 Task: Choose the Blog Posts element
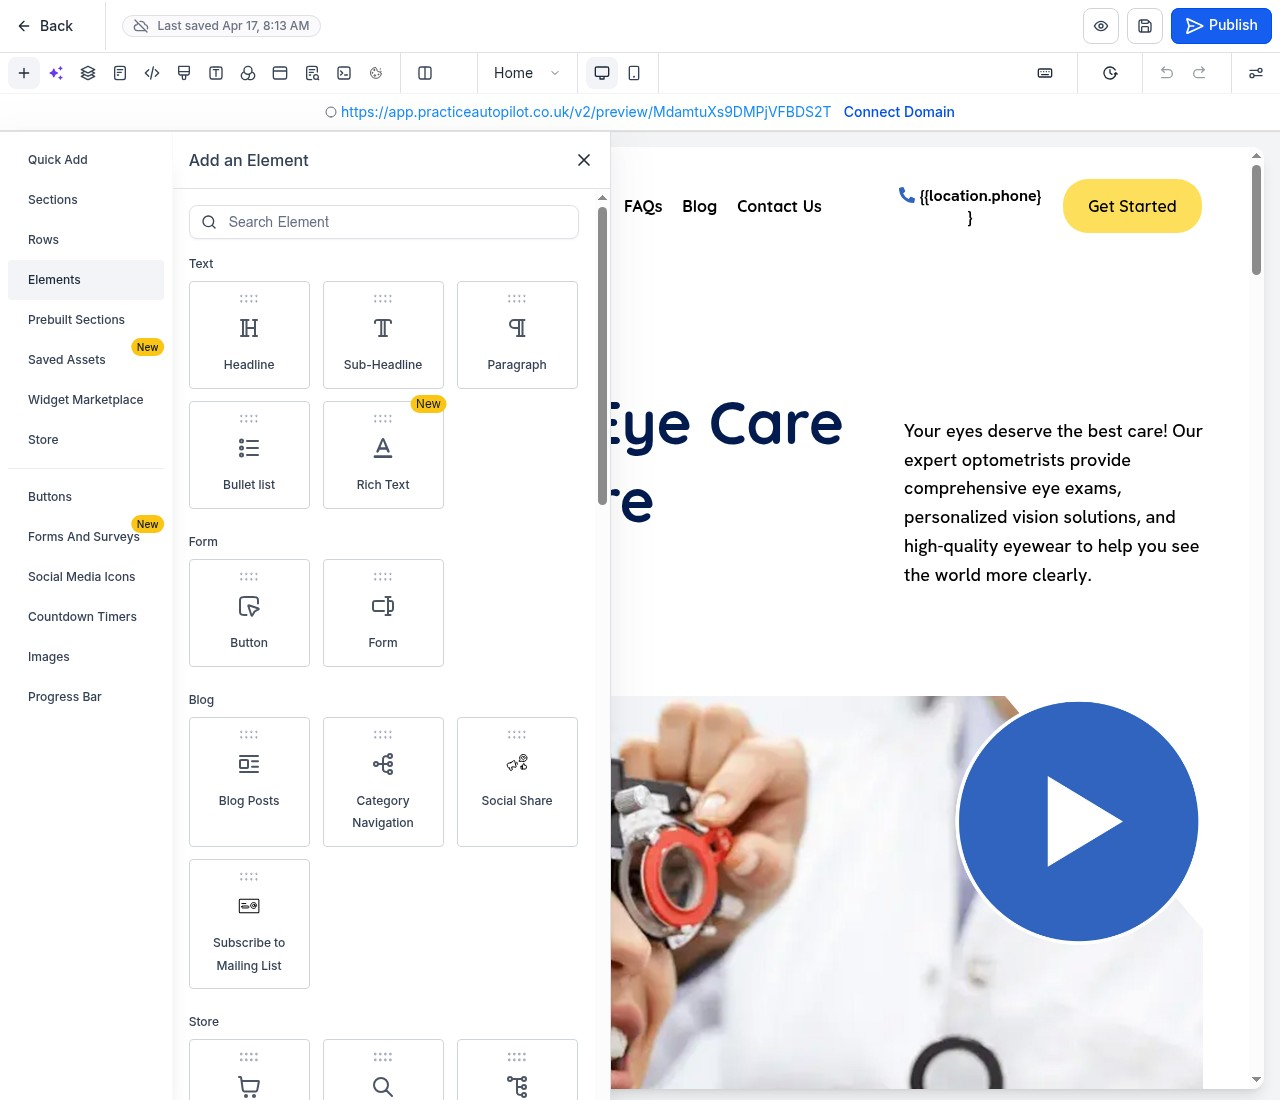coord(249,782)
